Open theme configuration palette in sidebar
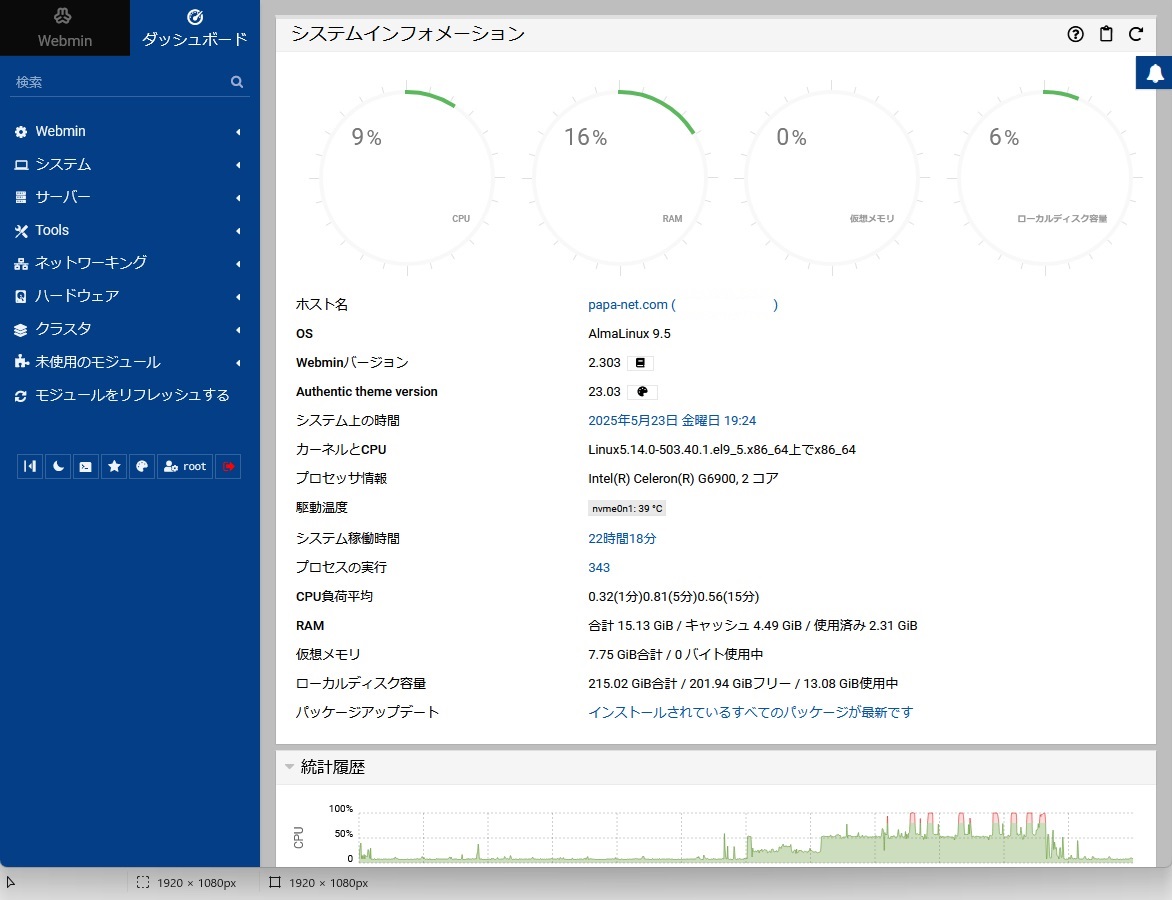Image resolution: width=1172 pixels, height=900 pixels. click(x=142, y=466)
